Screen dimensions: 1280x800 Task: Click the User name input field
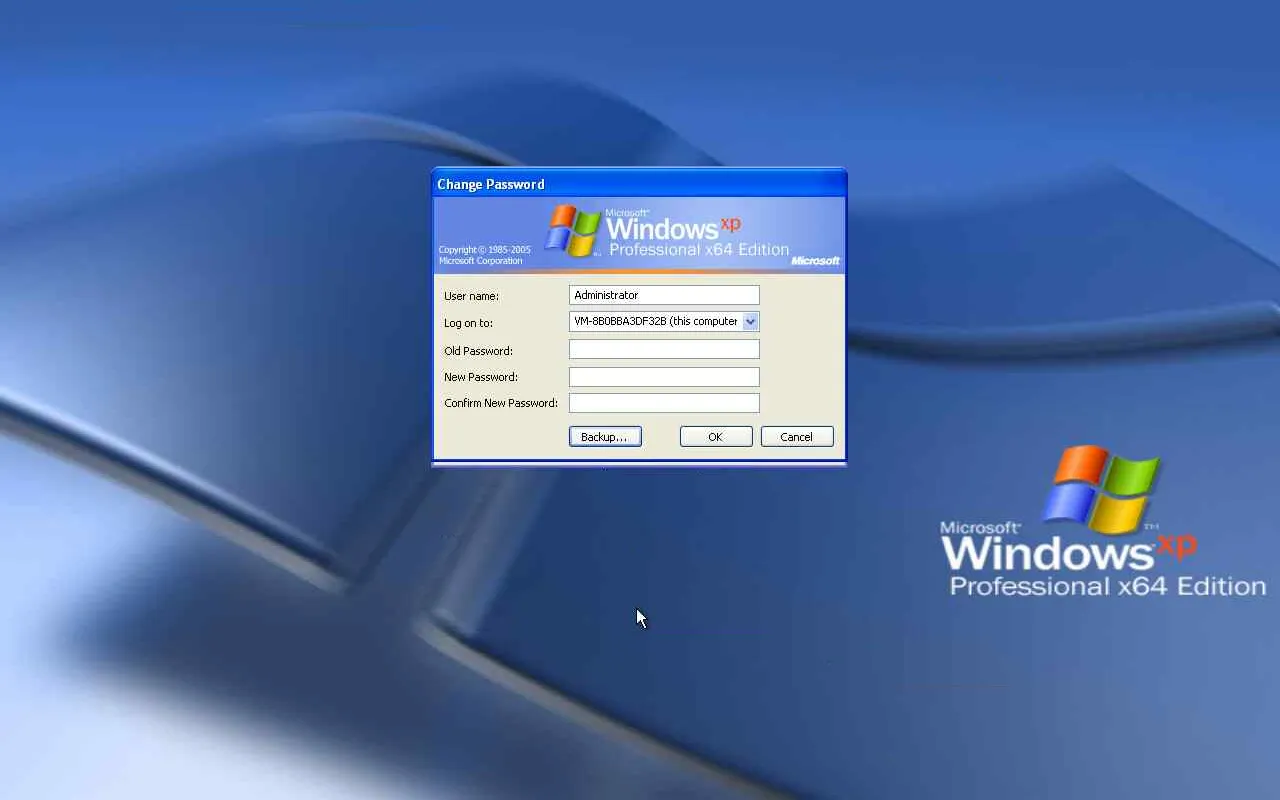click(664, 295)
